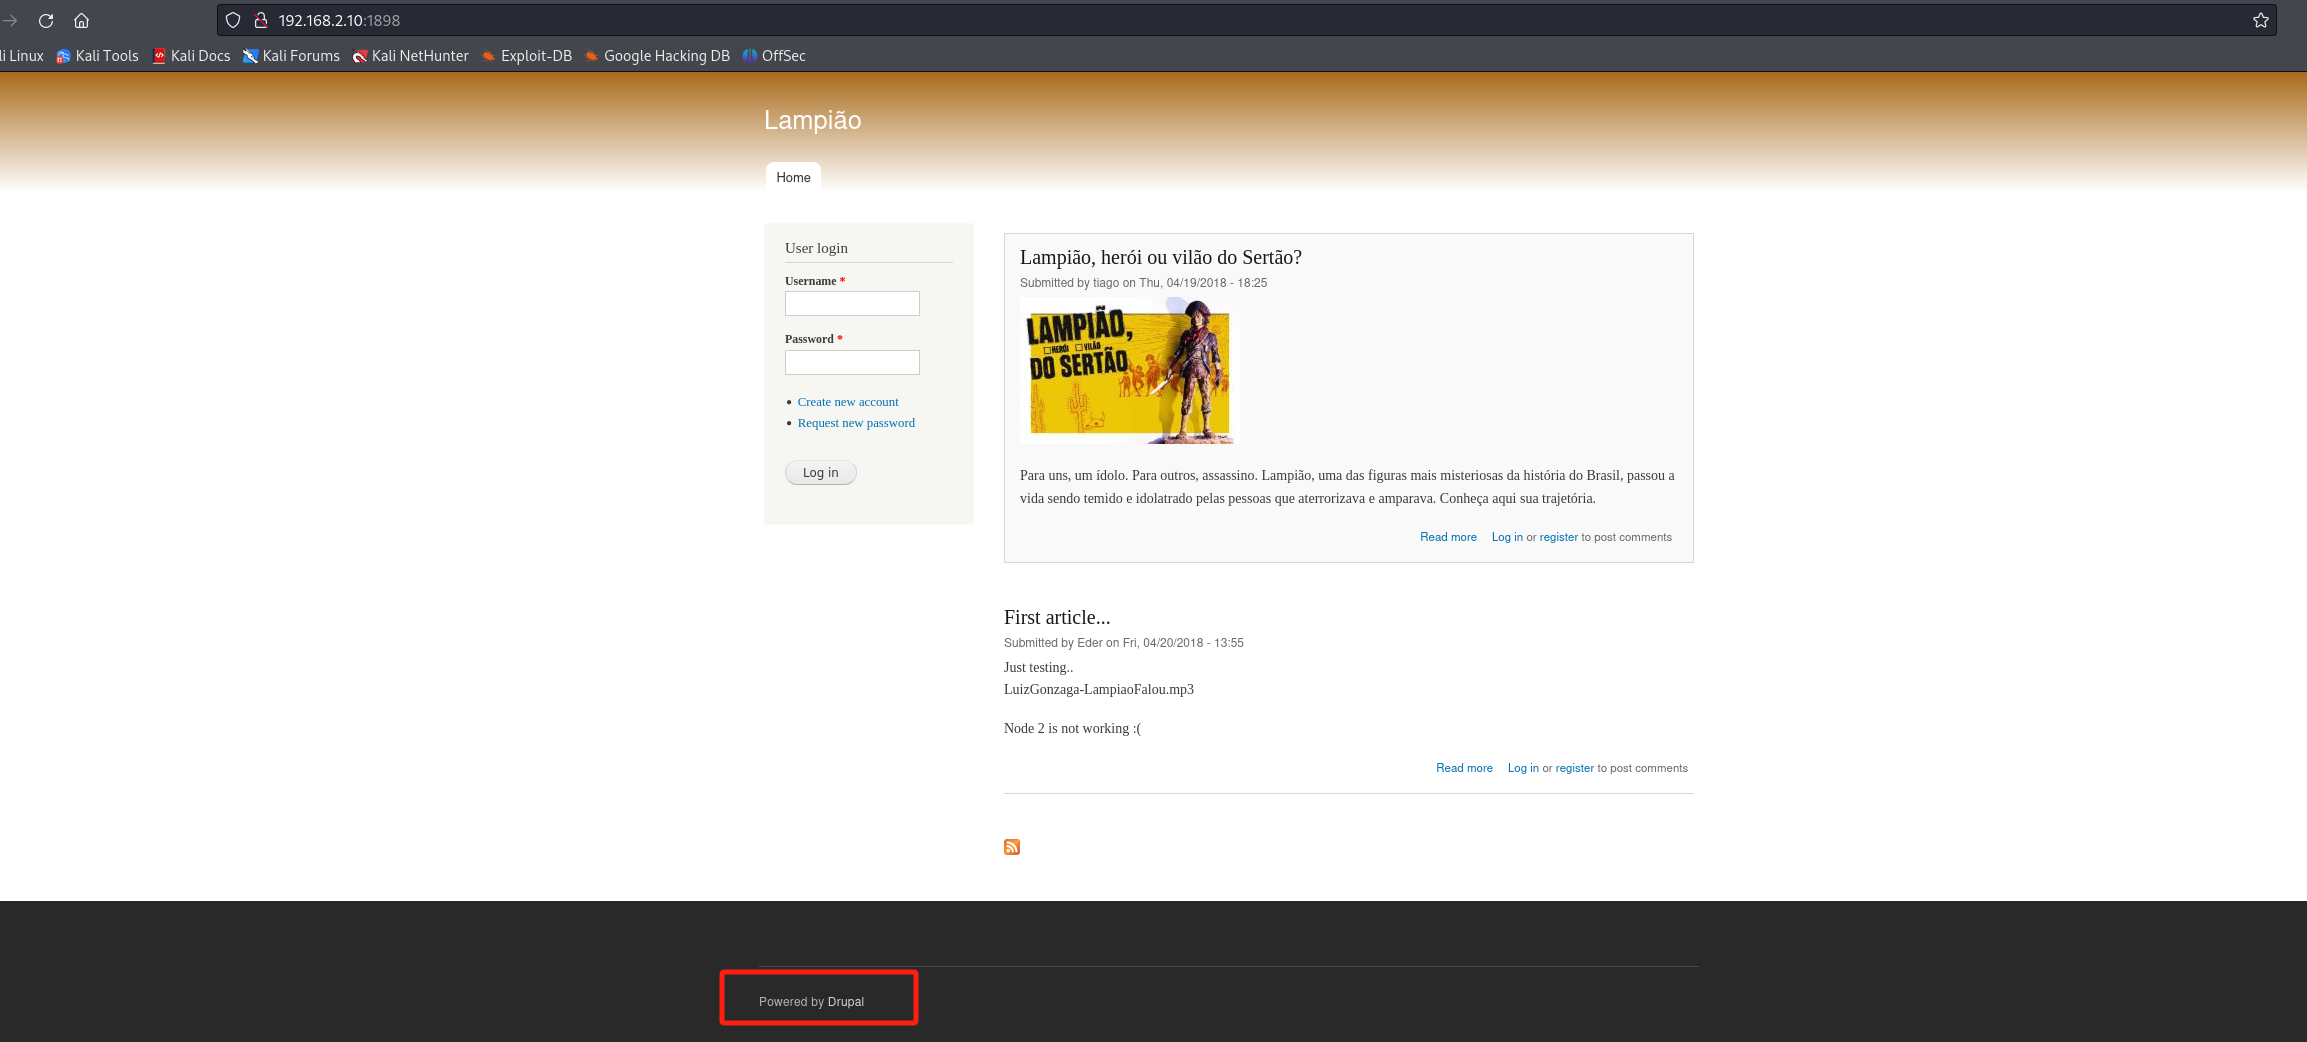Follow the Create new account link
The width and height of the screenshot is (2307, 1042).
848,402
